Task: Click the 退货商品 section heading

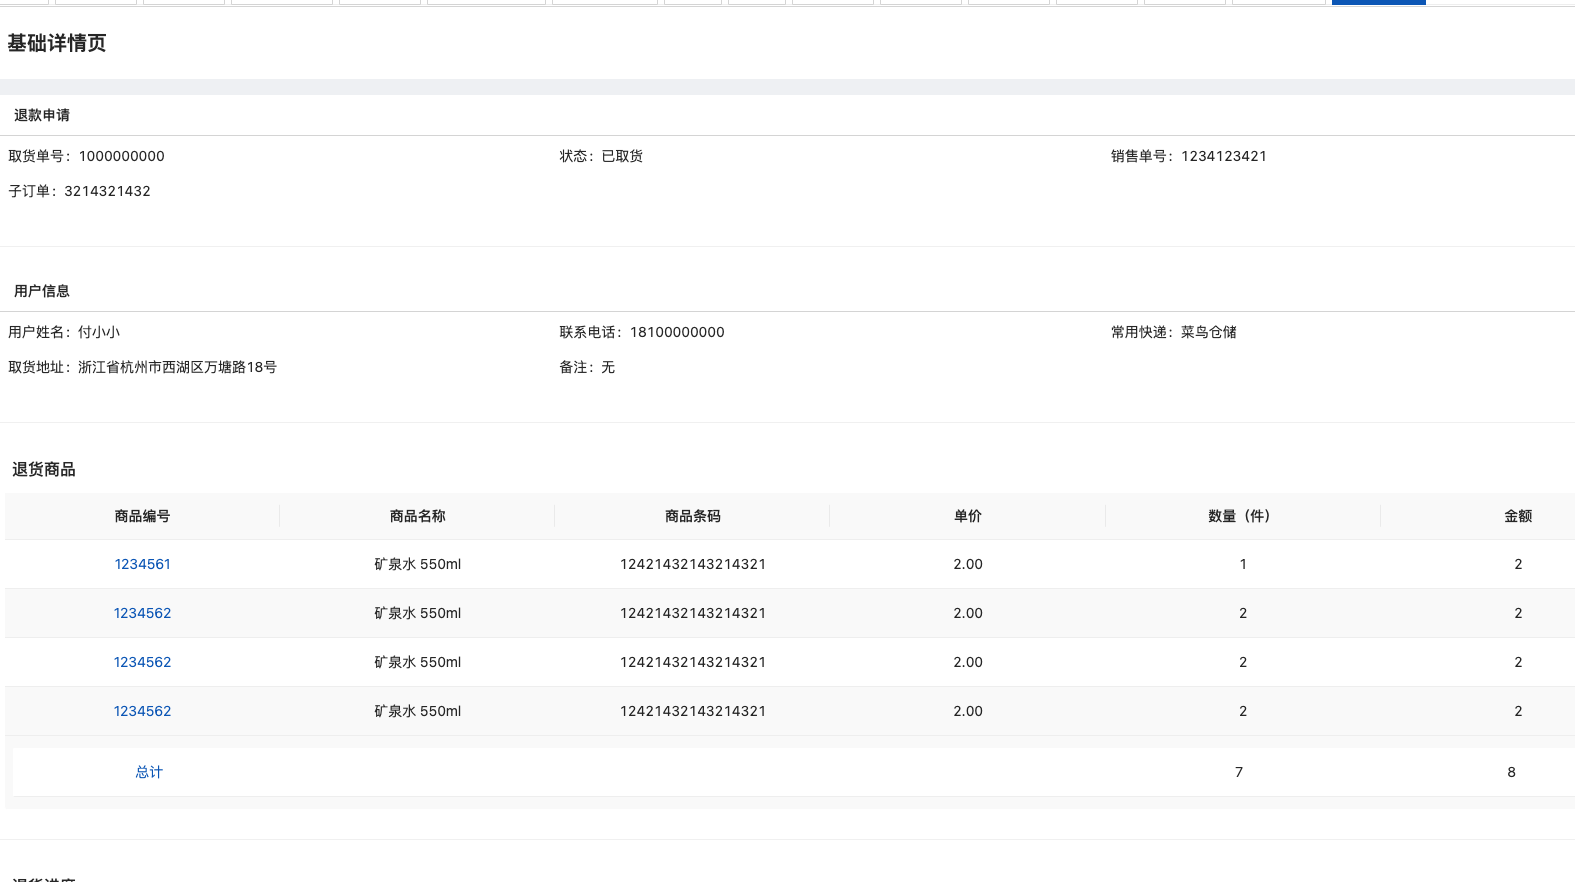Action: (44, 469)
